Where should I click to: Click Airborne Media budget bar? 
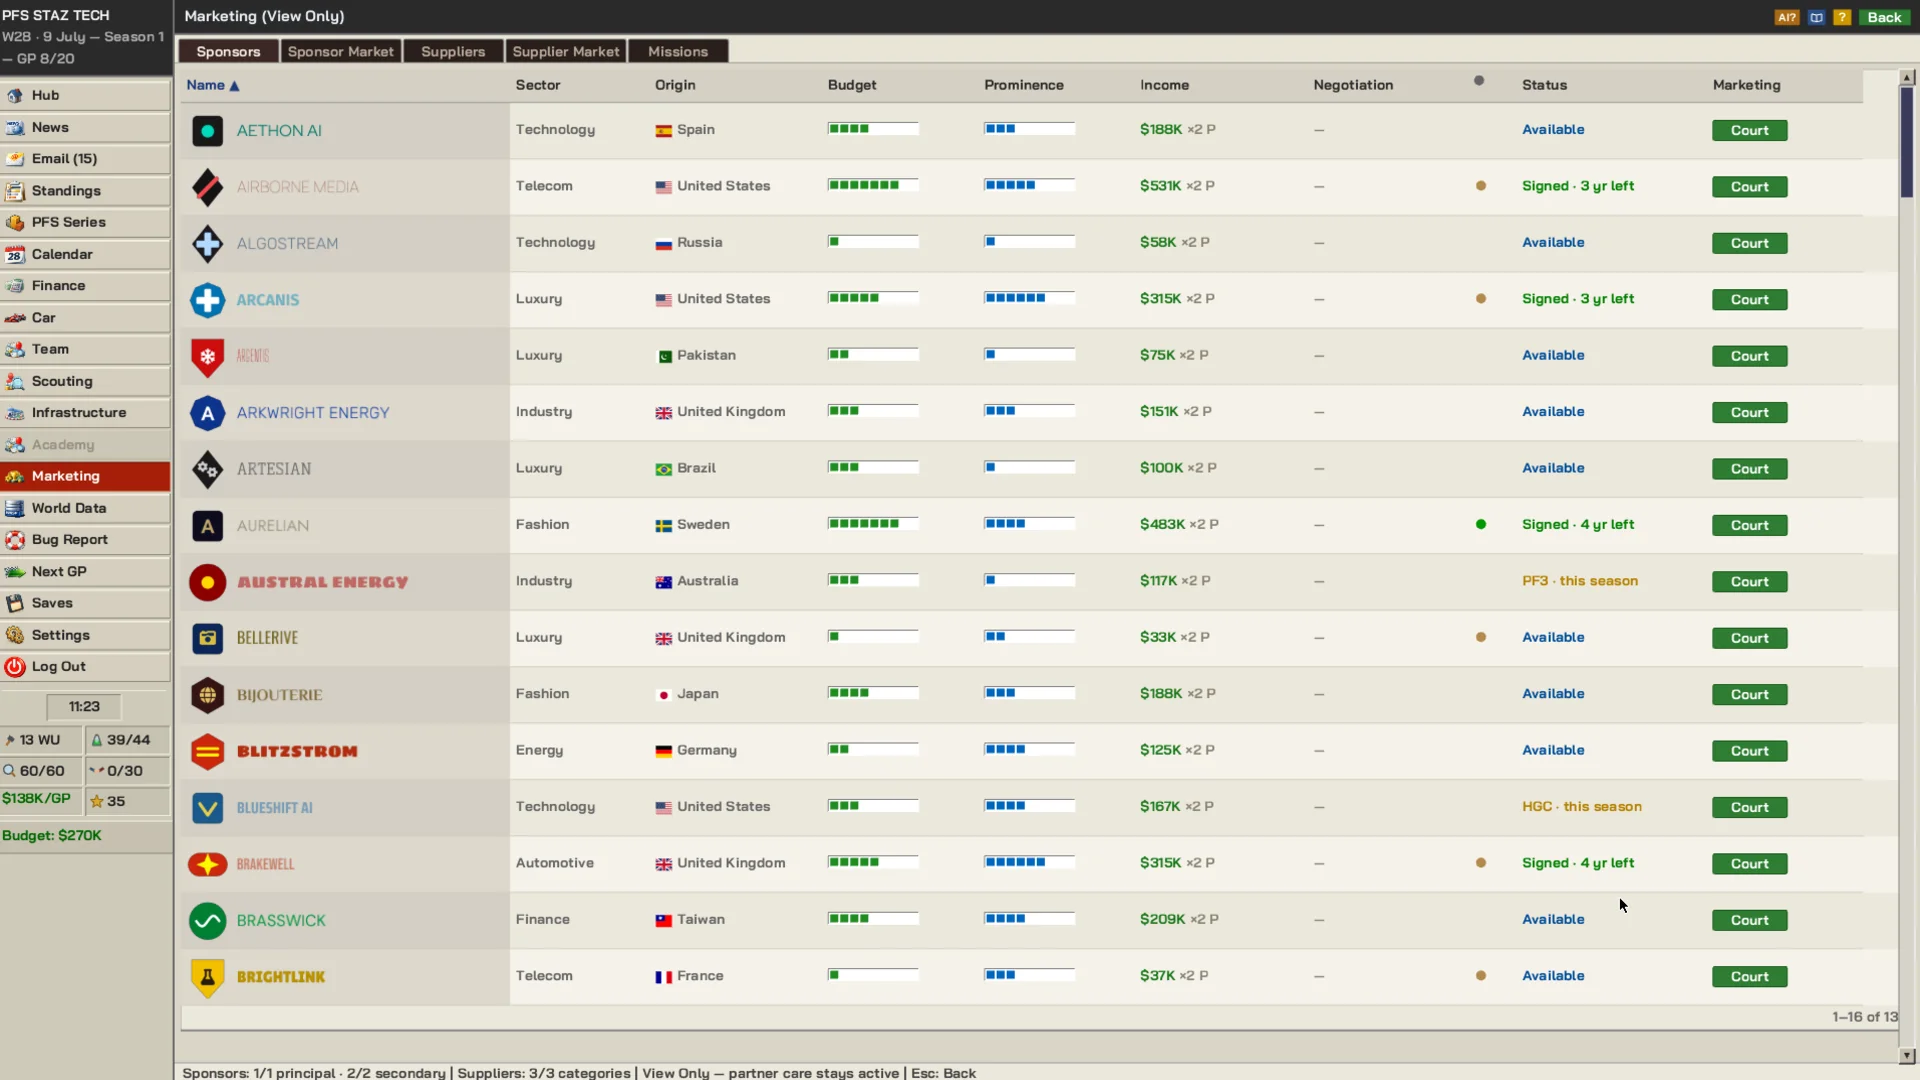pyautogui.click(x=873, y=185)
